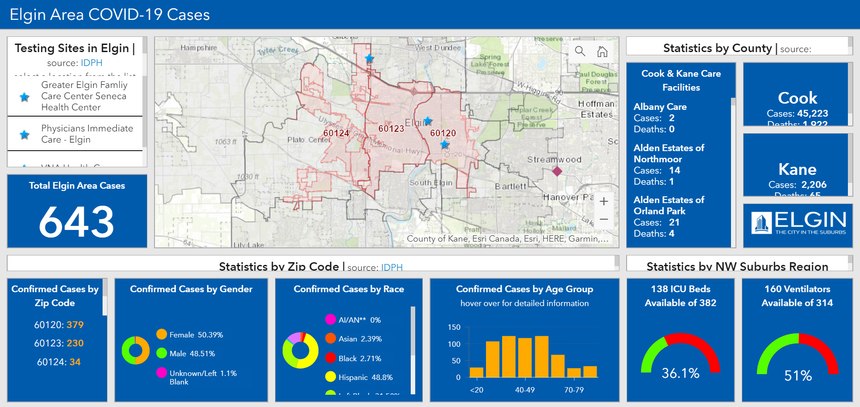Open the IDPH link under Testing Sites
The height and width of the screenshot is (407, 860).
91,62
